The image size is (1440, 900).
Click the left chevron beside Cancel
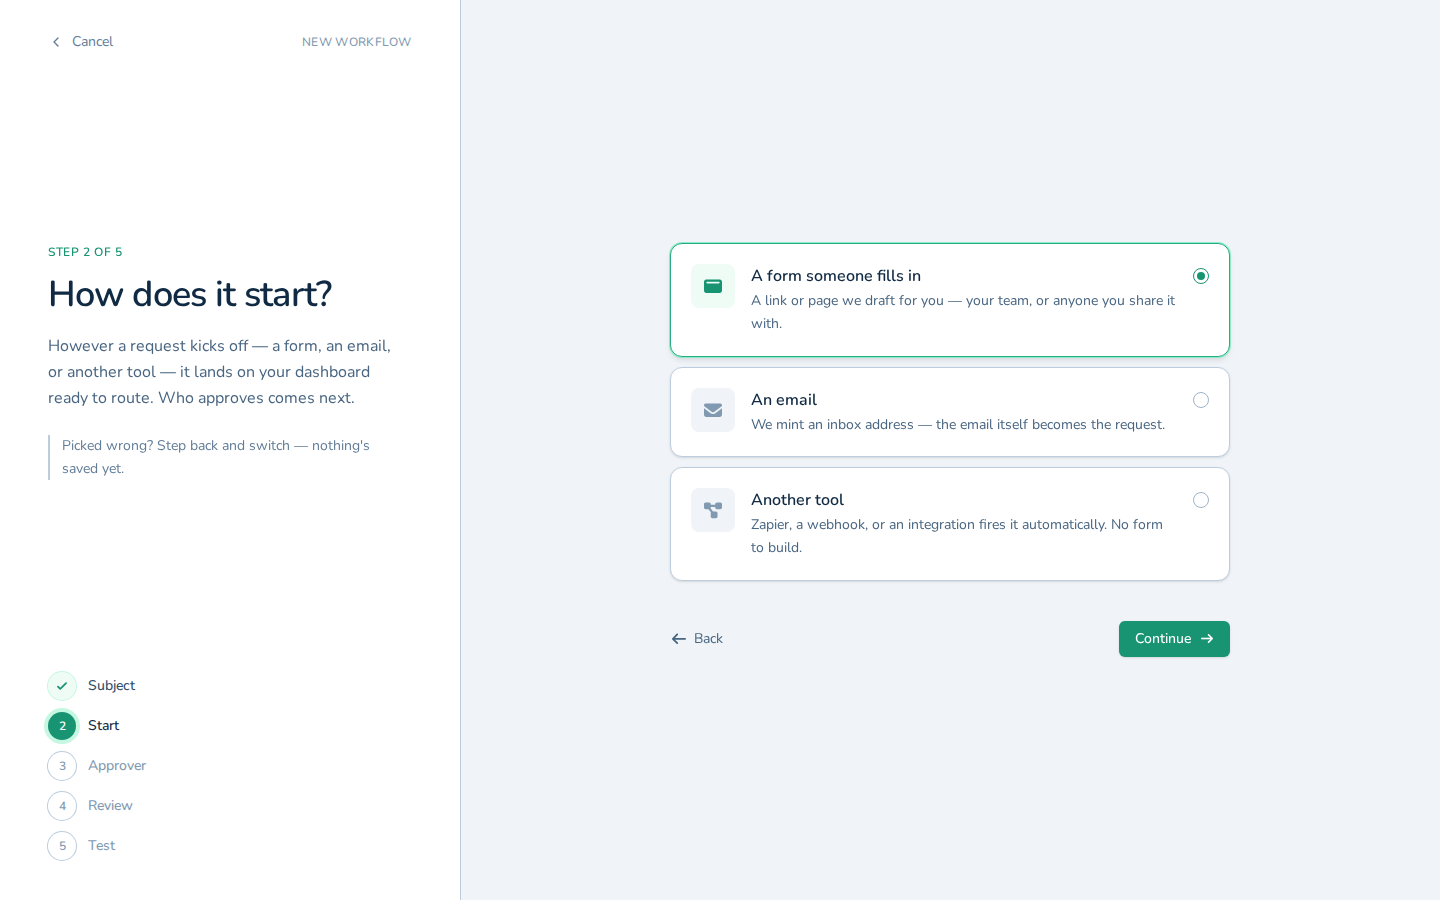coord(56,42)
